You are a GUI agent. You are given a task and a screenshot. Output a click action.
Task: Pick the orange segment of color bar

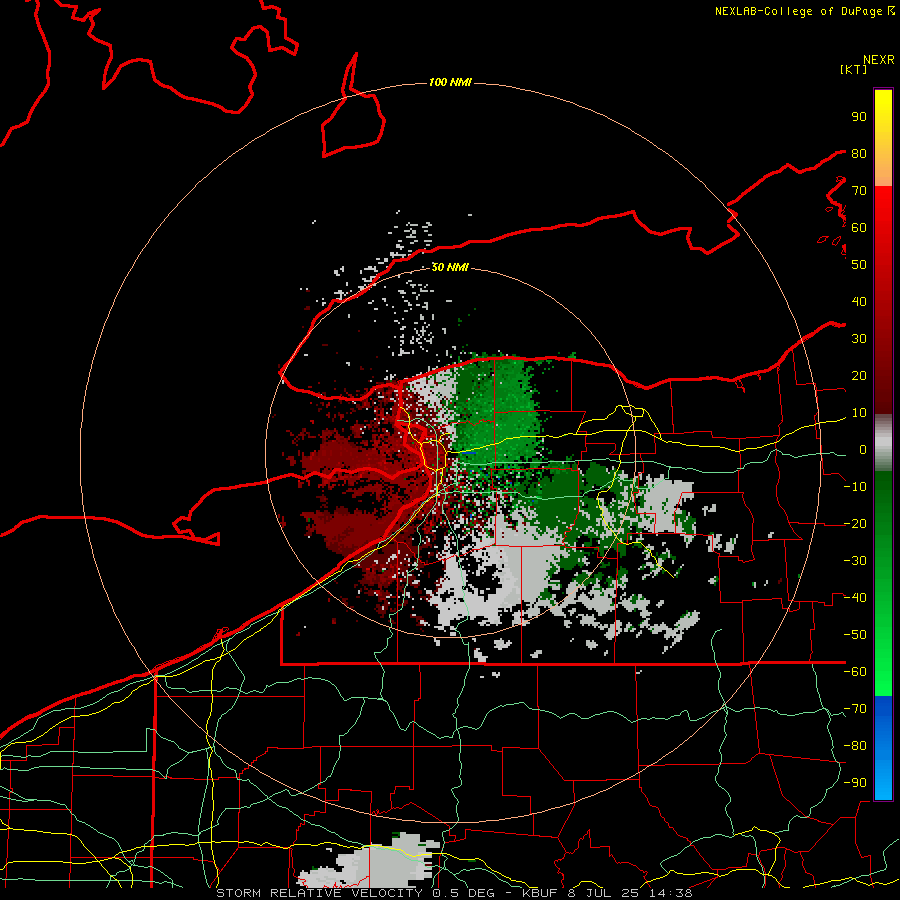tap(883, 169)
